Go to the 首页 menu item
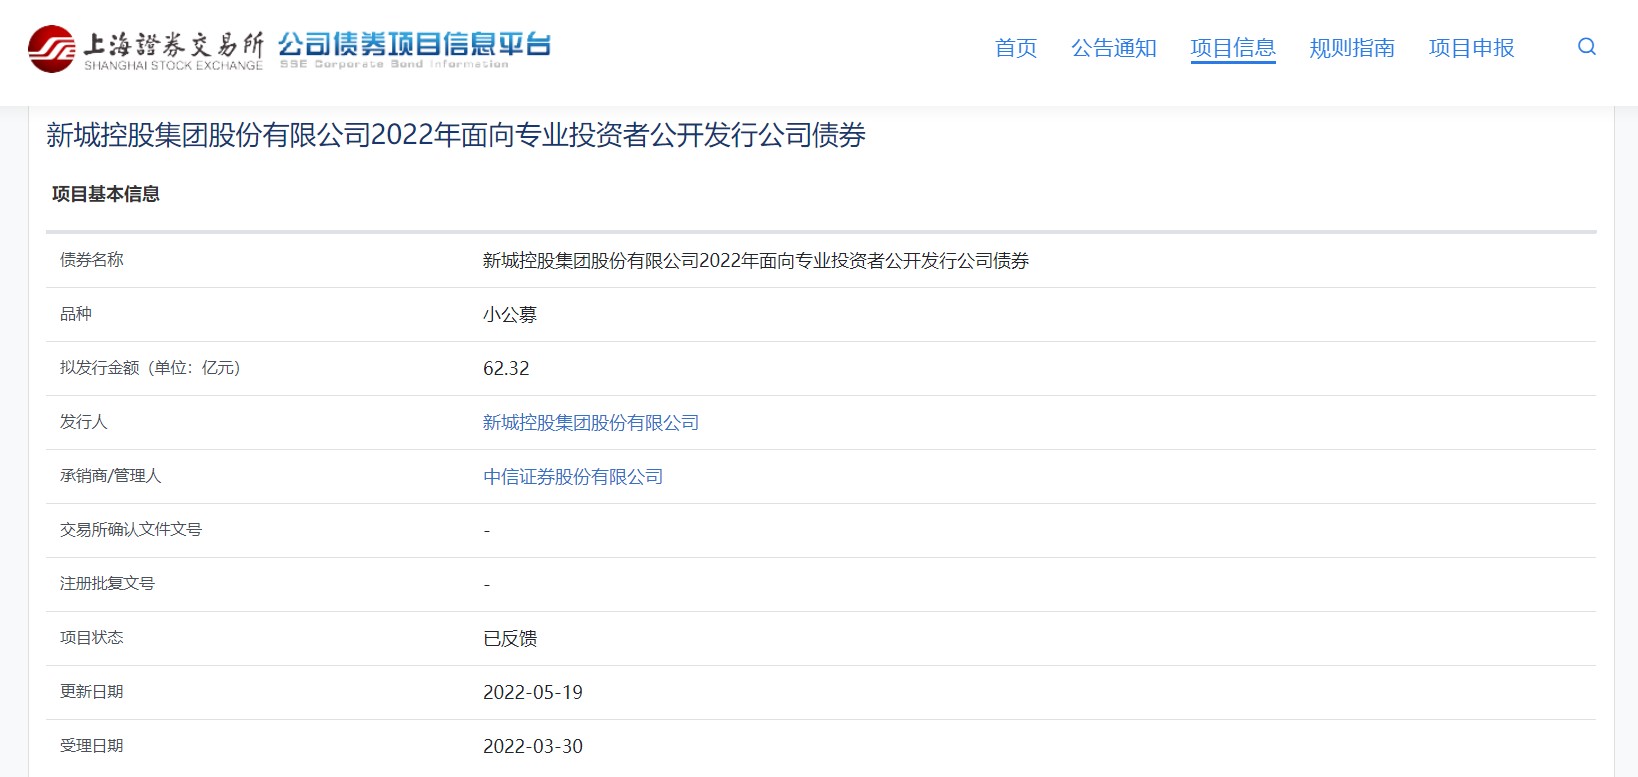 click(x=1015, y=48)
